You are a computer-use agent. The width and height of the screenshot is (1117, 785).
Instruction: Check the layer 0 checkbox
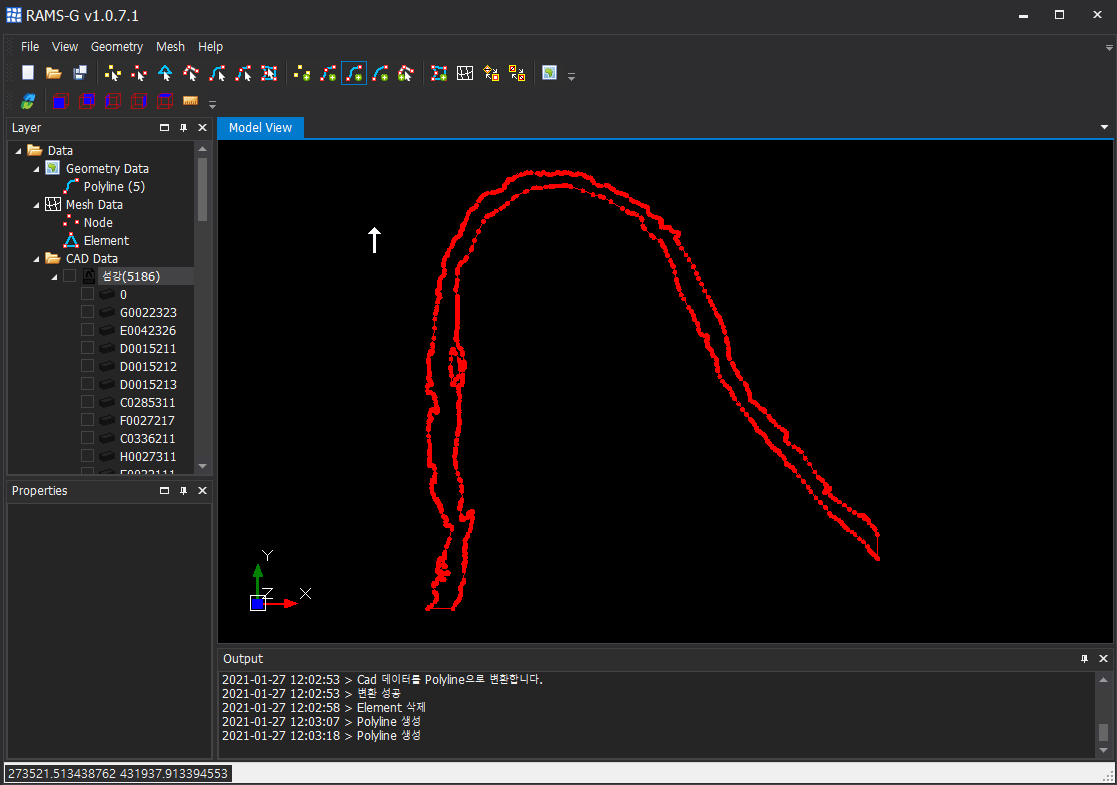pos(87,294)
